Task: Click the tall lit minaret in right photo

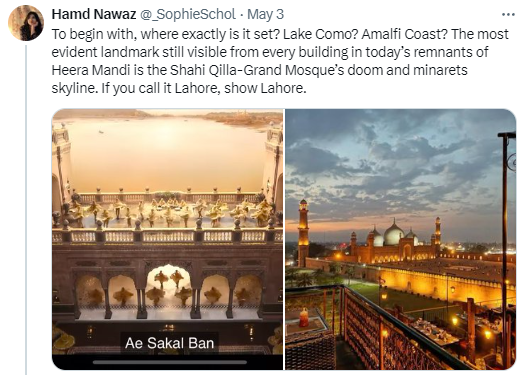Action: (303, 232)
